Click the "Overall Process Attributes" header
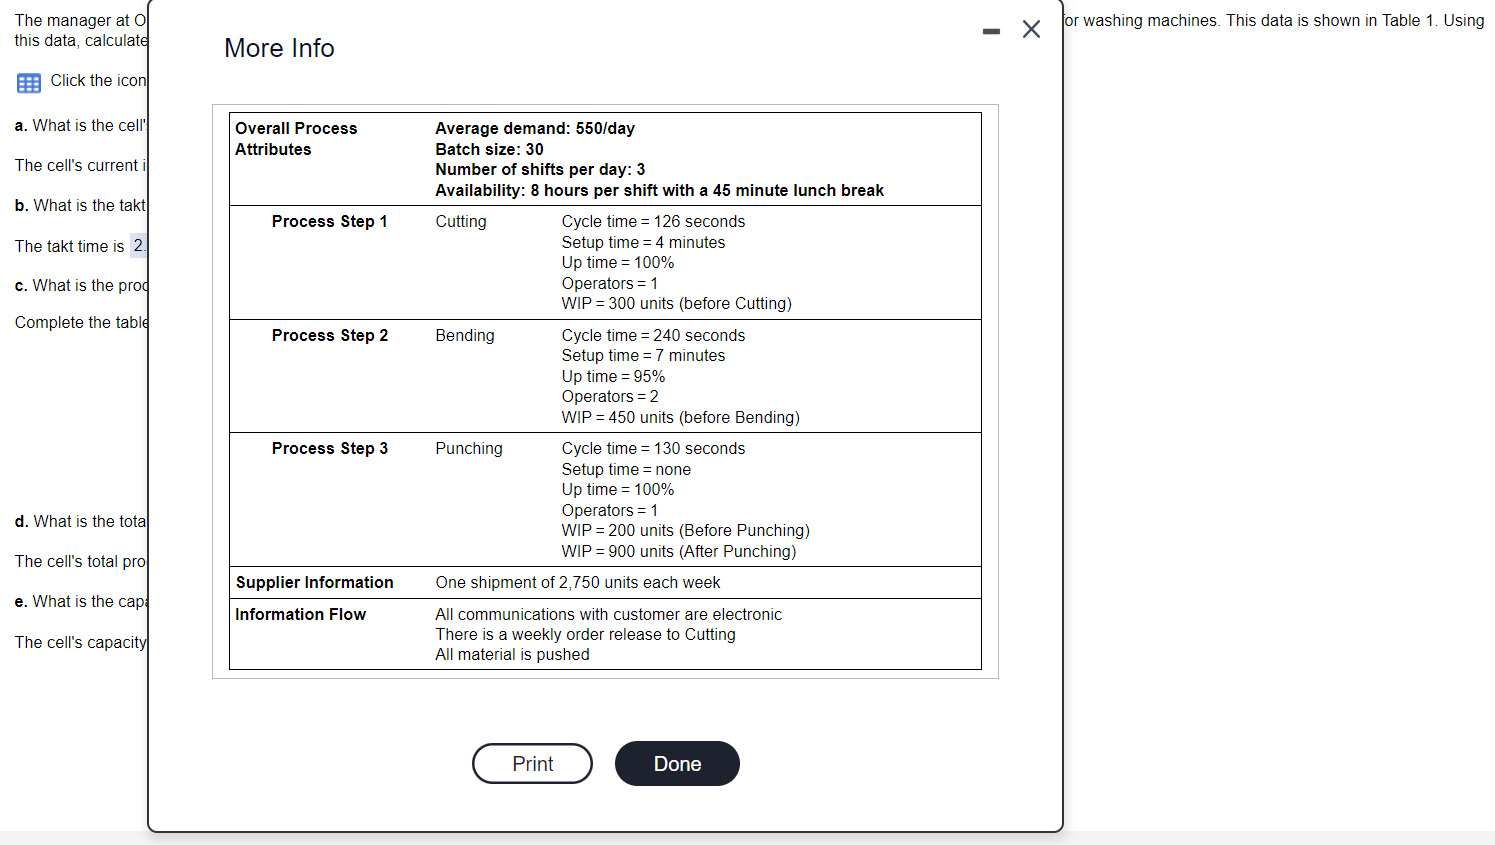This screenshot has width=1495, height=845. pos(296,139)
